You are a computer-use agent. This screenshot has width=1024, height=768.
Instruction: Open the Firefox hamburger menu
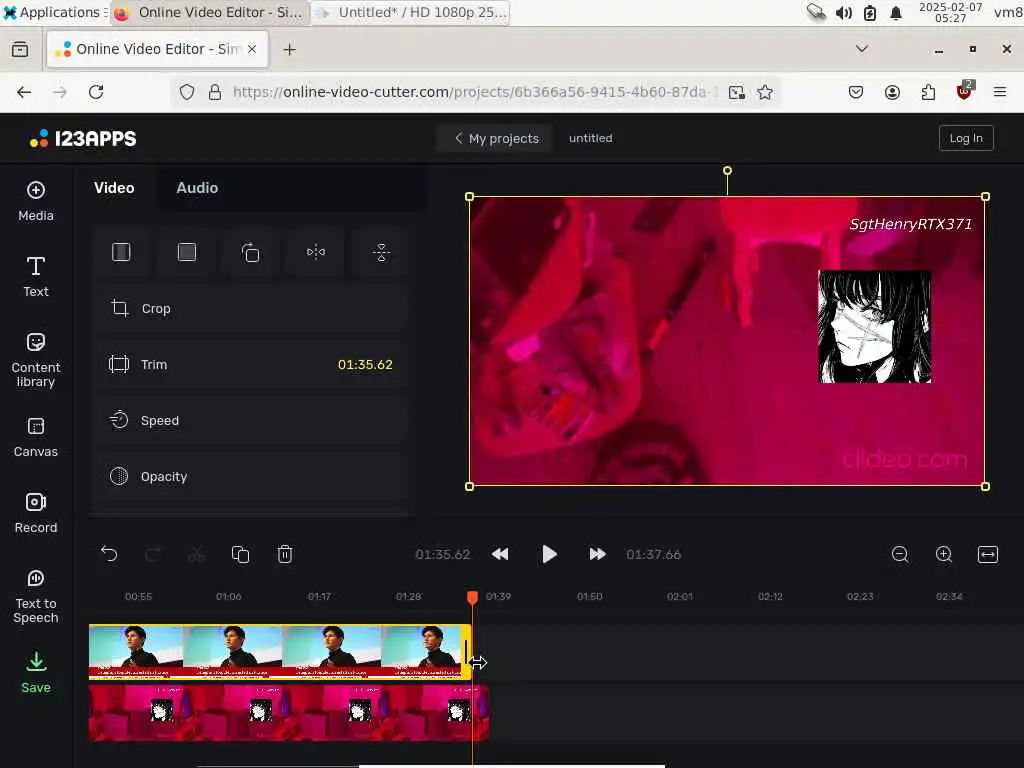click(999, 92)
